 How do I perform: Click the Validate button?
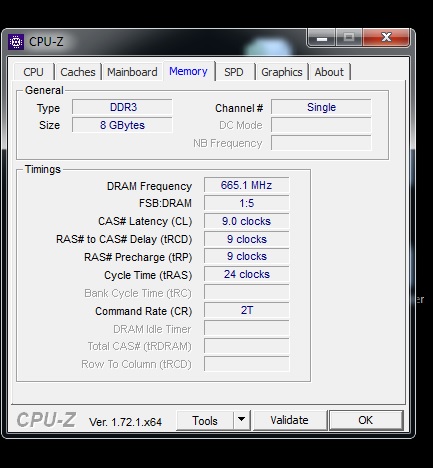point(289,420)
